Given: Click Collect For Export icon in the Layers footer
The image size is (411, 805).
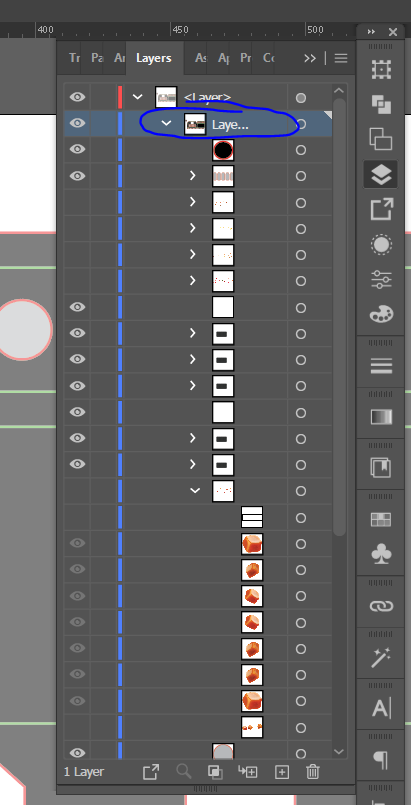Looking at the screenshot, I should (151, 772).
